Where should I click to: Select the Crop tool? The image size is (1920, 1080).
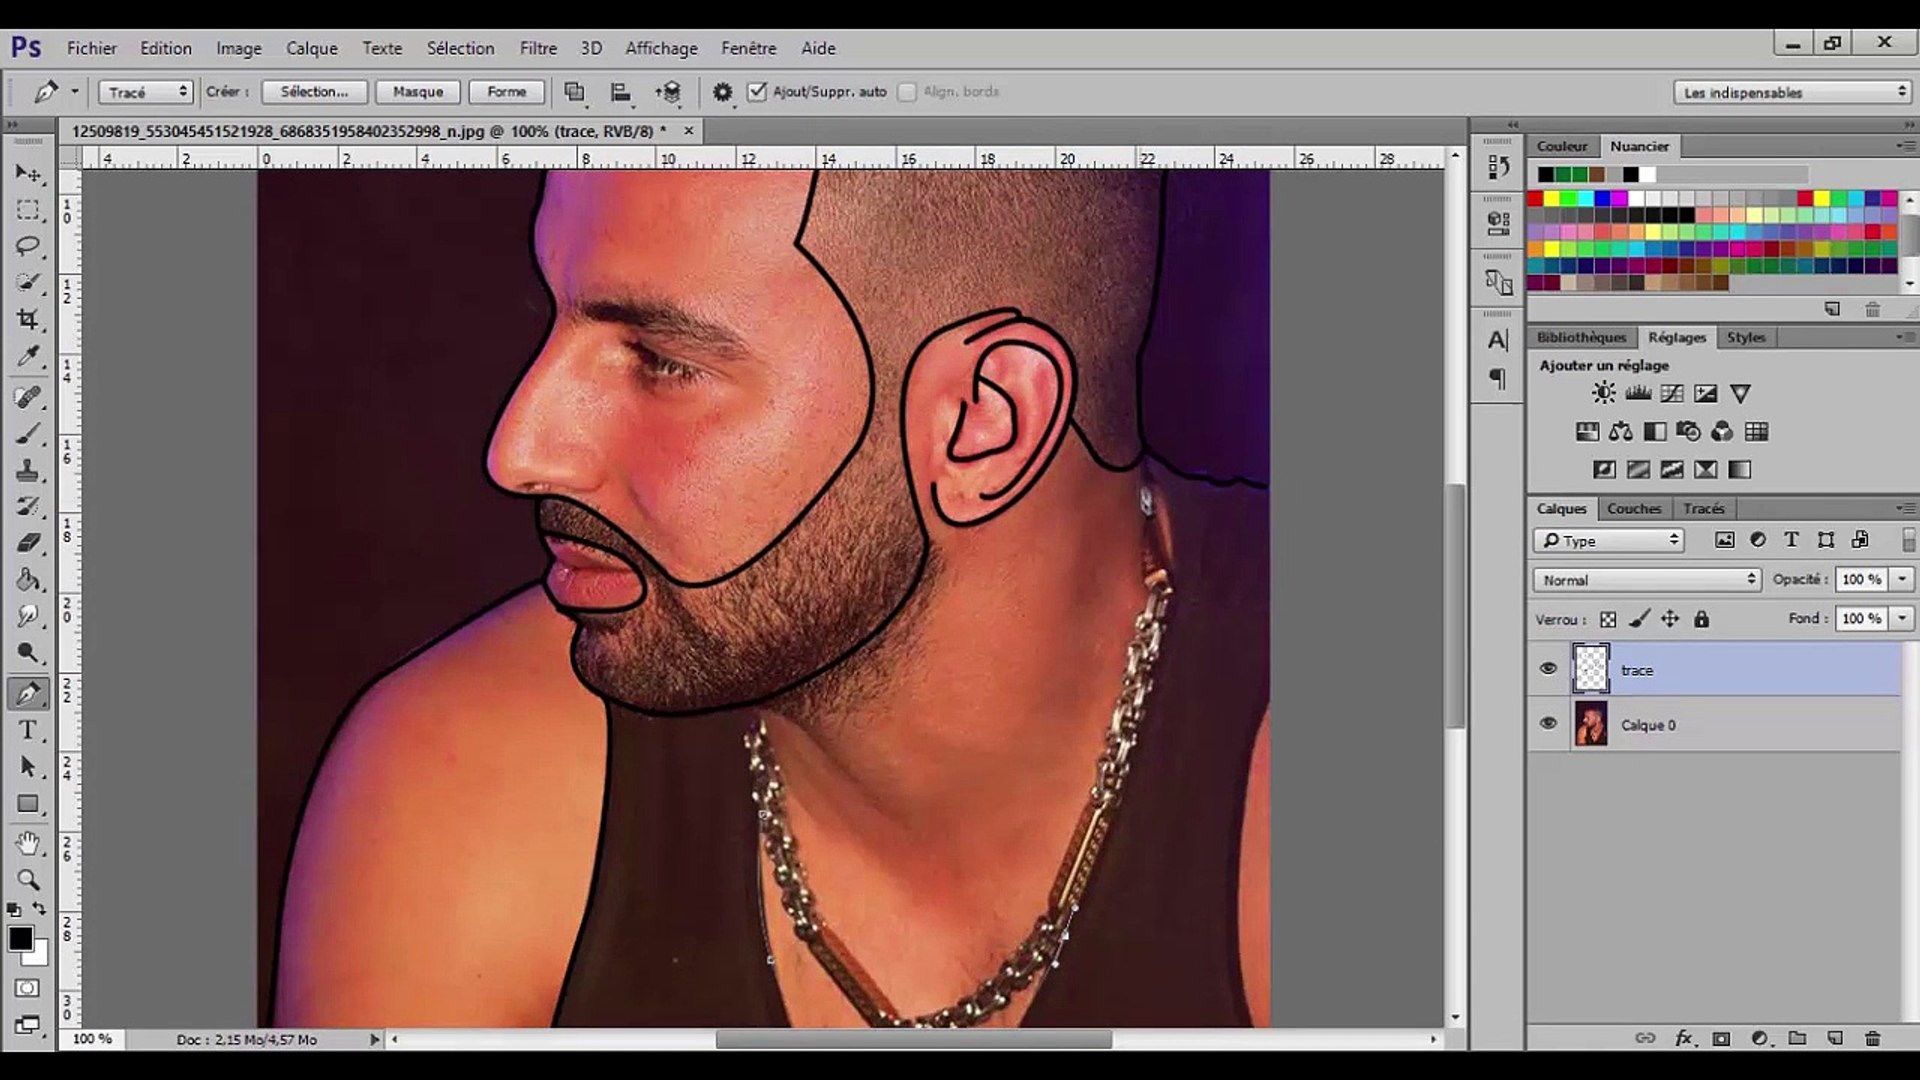pyautogui.click(x=28, y=320)
